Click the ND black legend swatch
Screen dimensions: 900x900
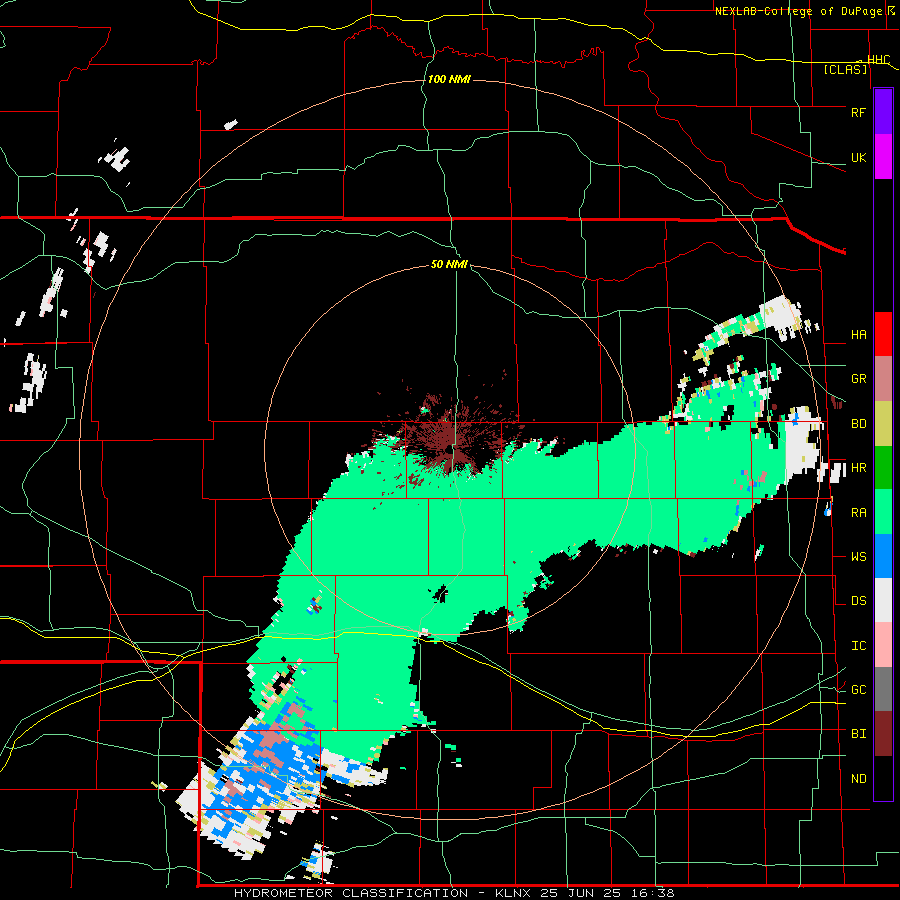tap(883, 778)
